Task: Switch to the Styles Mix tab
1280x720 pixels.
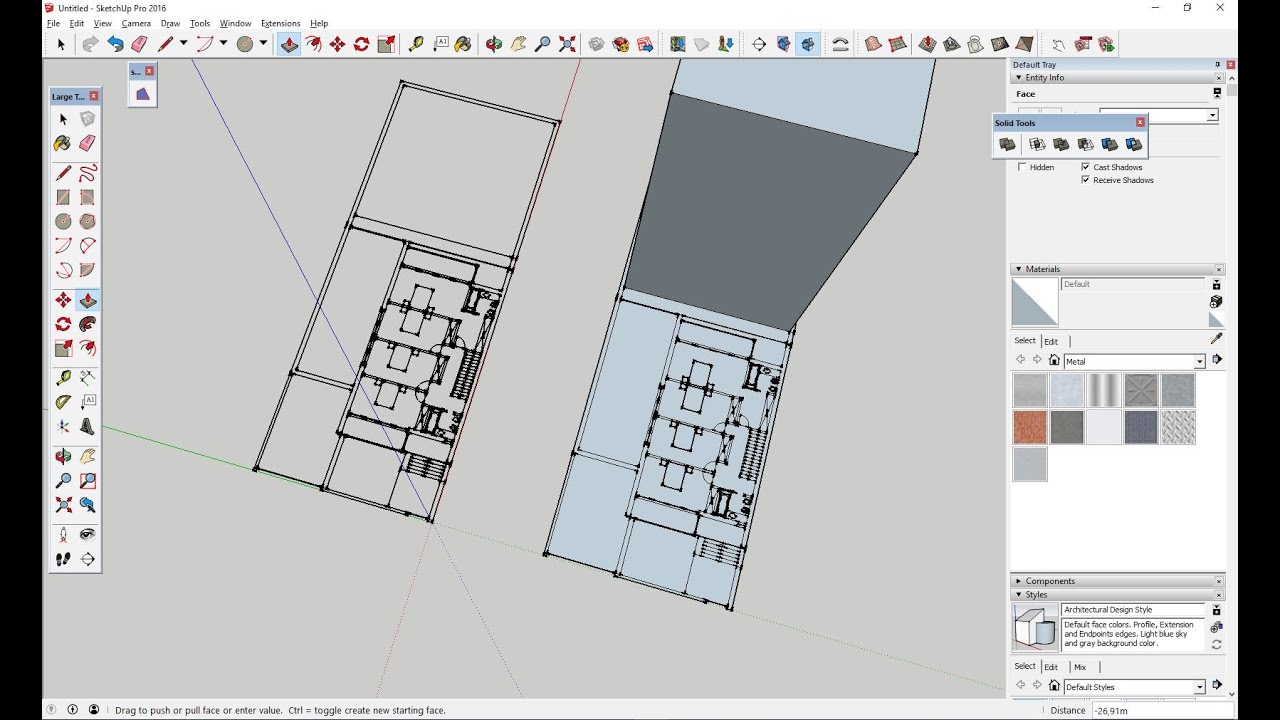Action: coord(1080,667)
